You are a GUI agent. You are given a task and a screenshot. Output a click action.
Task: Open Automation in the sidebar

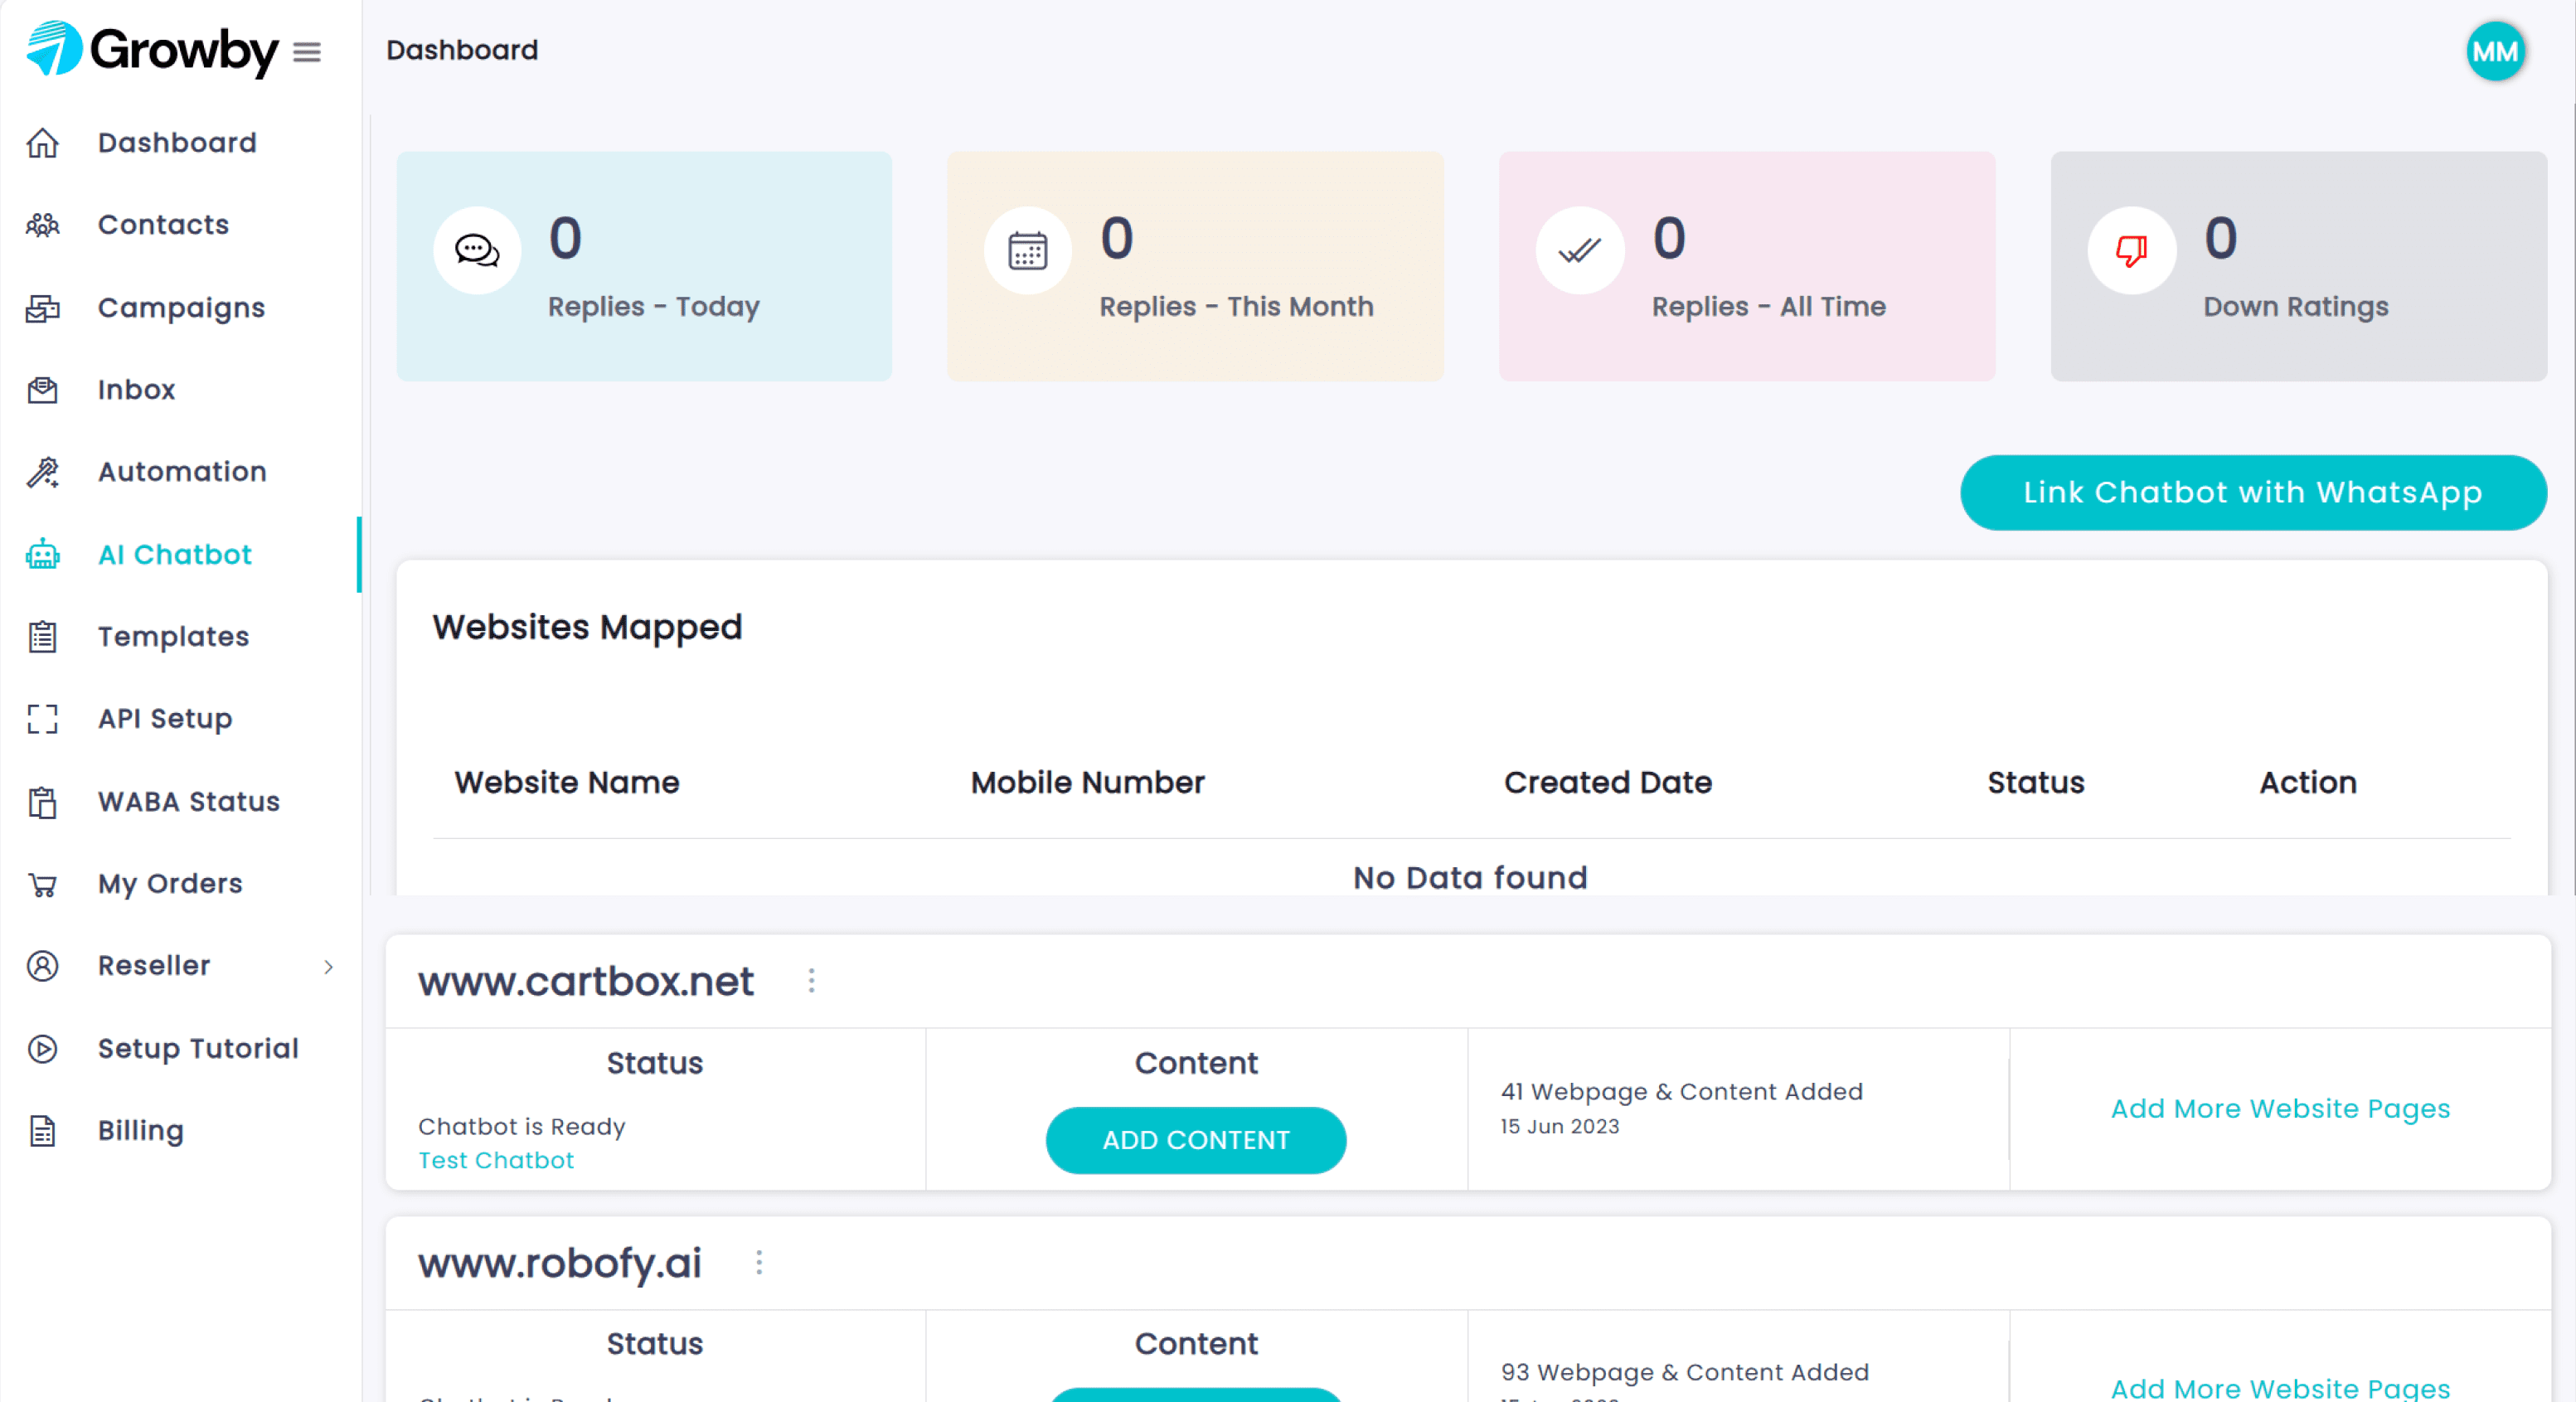(182, 472)
